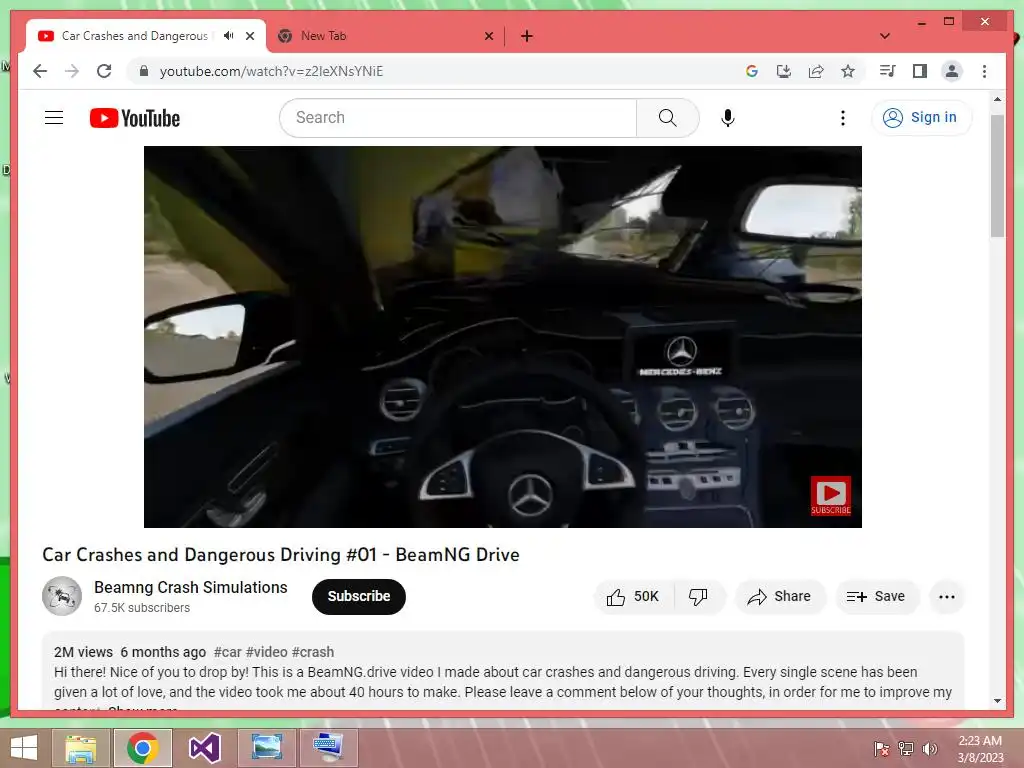1024x768 pixels.
Task: Open the on-screen keyboard taskbar icon
Action: [328, 748]
